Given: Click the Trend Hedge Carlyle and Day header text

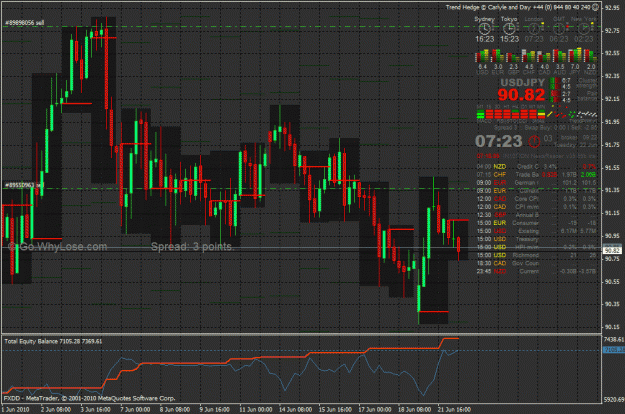Looking at the screenshot, I should [518, 7].
